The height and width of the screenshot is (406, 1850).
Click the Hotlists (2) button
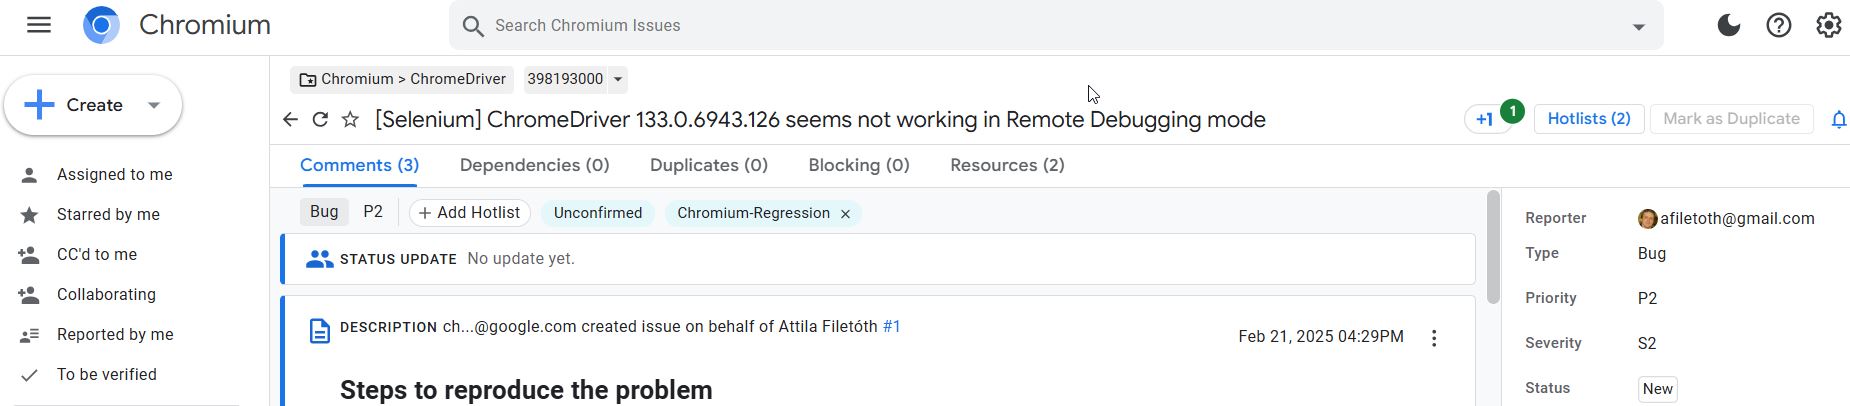tap(1589, 119)
